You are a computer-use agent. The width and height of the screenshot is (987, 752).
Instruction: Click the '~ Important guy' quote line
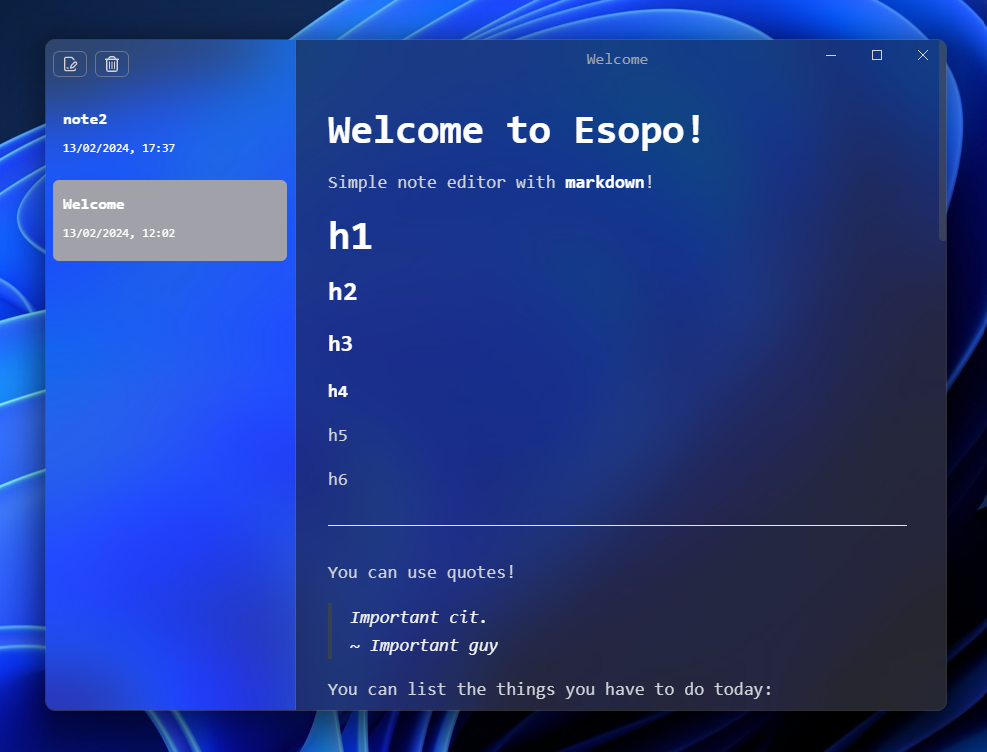coord(424,646)
